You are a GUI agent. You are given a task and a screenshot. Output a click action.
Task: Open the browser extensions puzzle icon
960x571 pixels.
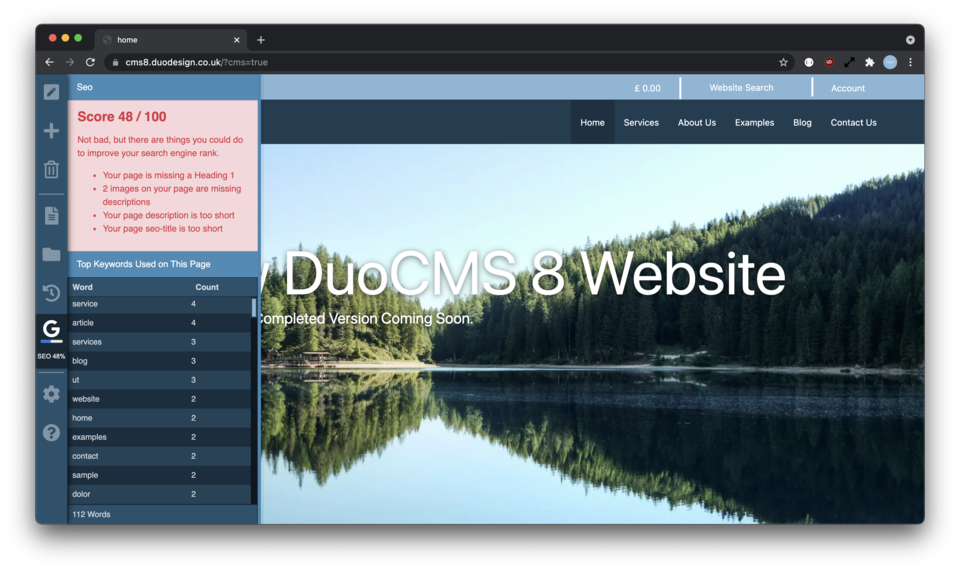point(869,62)
